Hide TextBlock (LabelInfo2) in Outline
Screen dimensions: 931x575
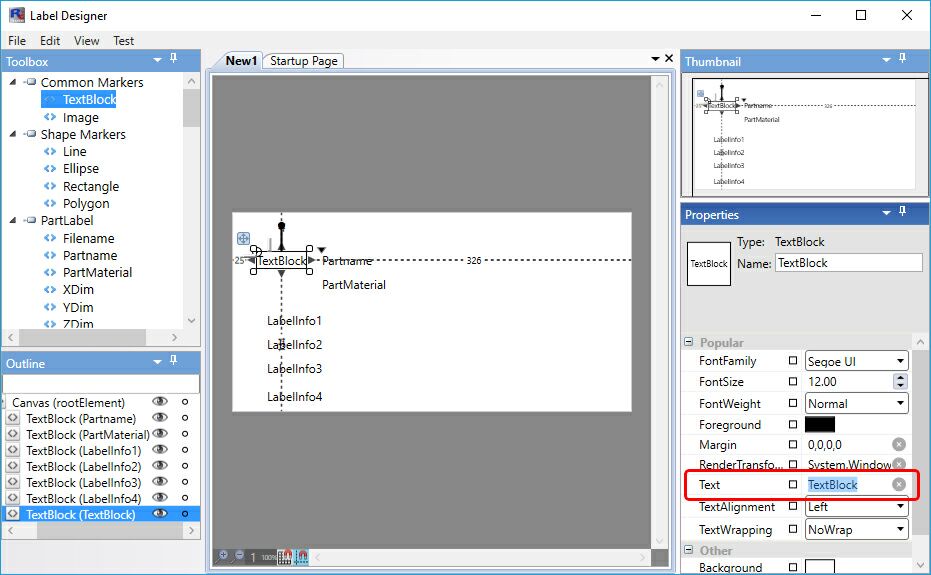(x=160, y=466)
